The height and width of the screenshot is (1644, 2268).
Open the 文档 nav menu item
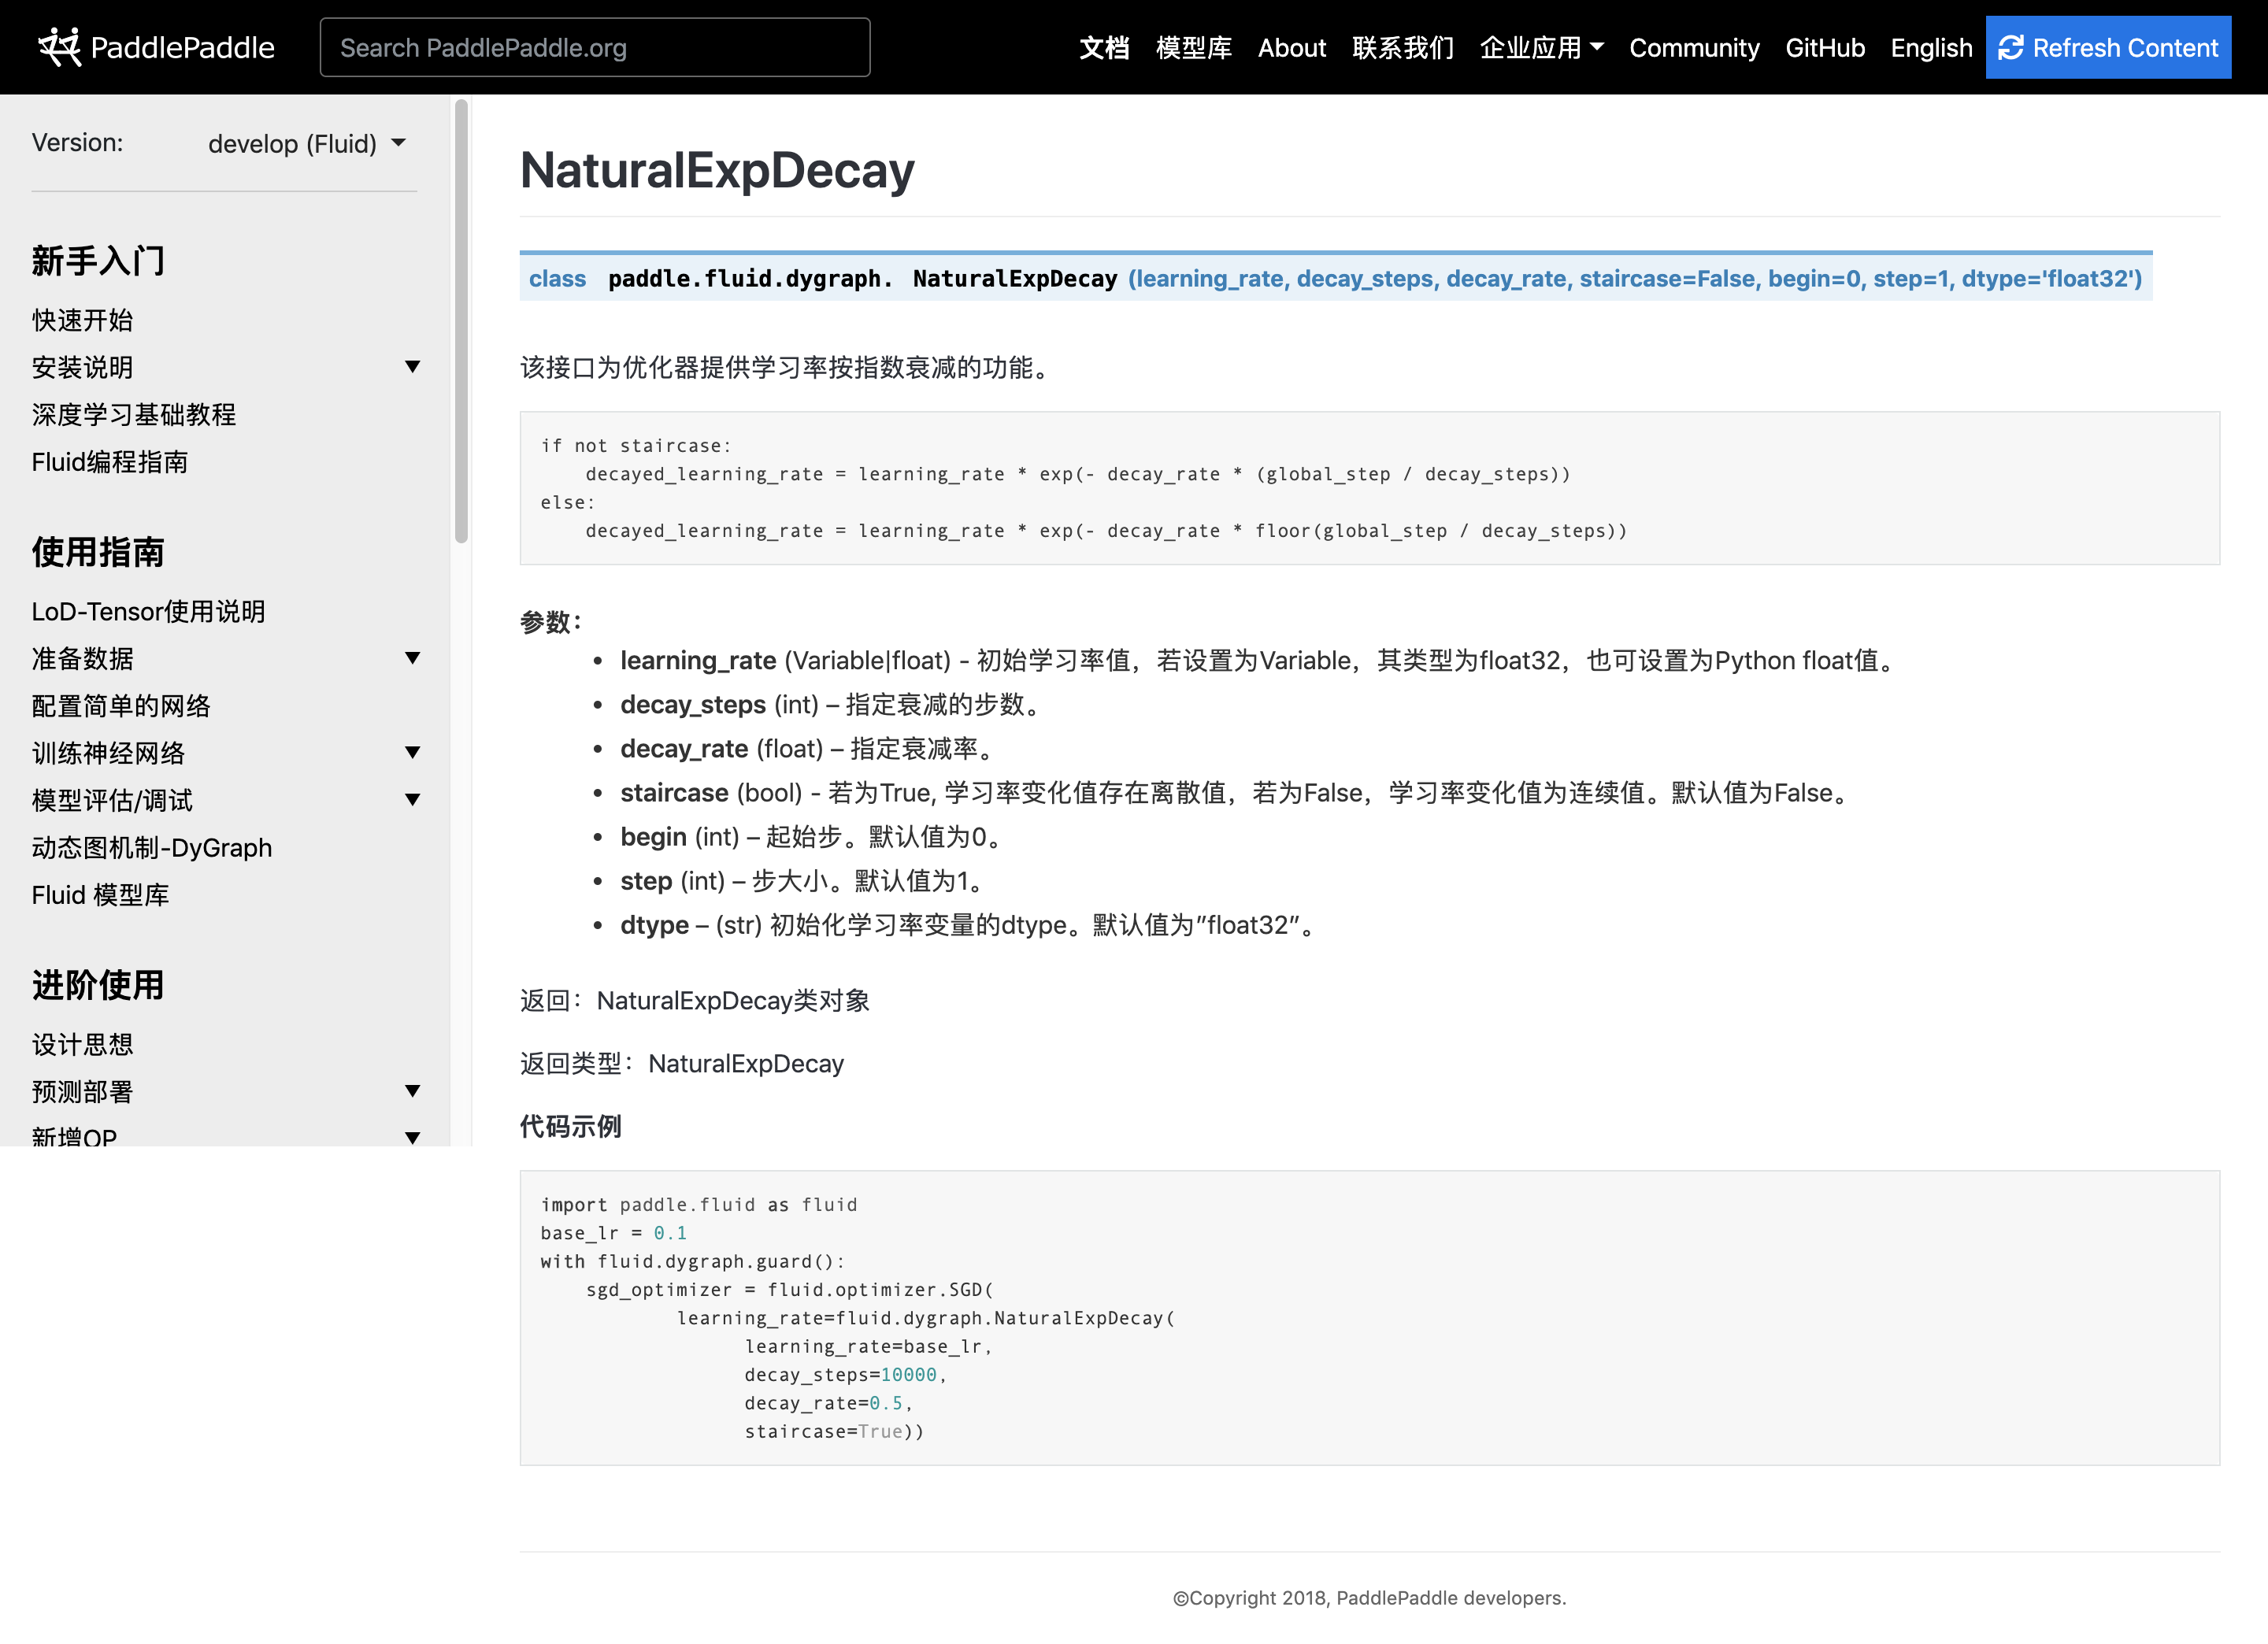point(1103,47)
